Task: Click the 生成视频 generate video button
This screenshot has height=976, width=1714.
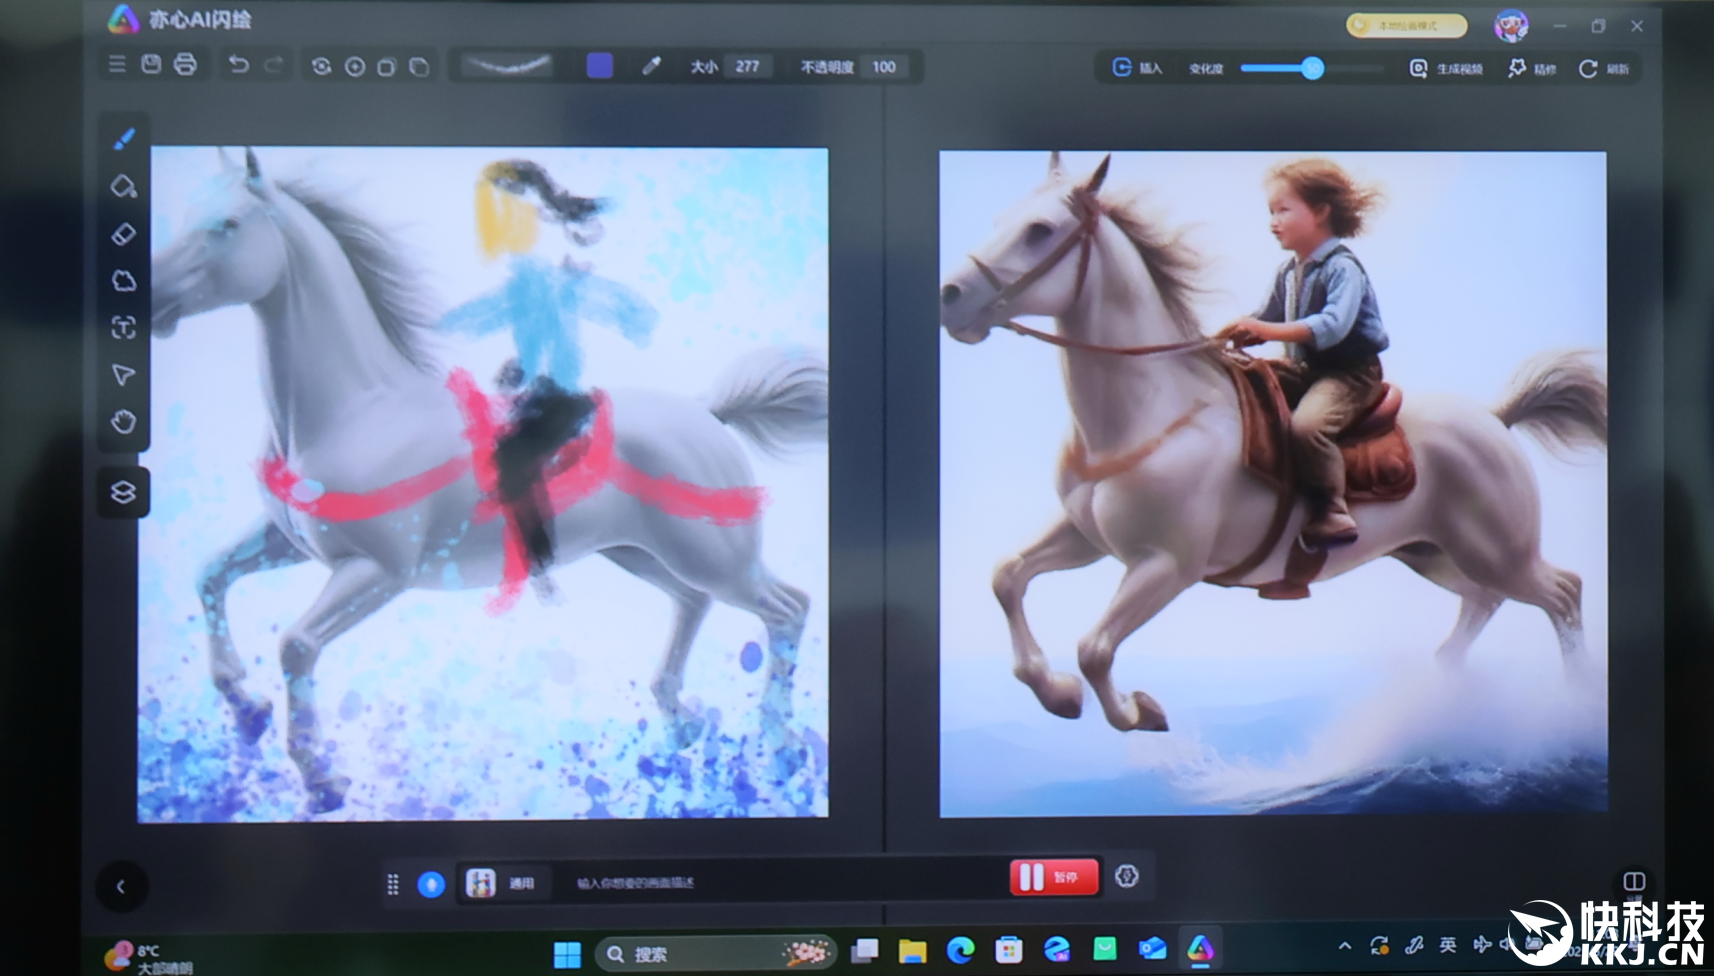Action: pyautogui.click(x=1446, y=68)
